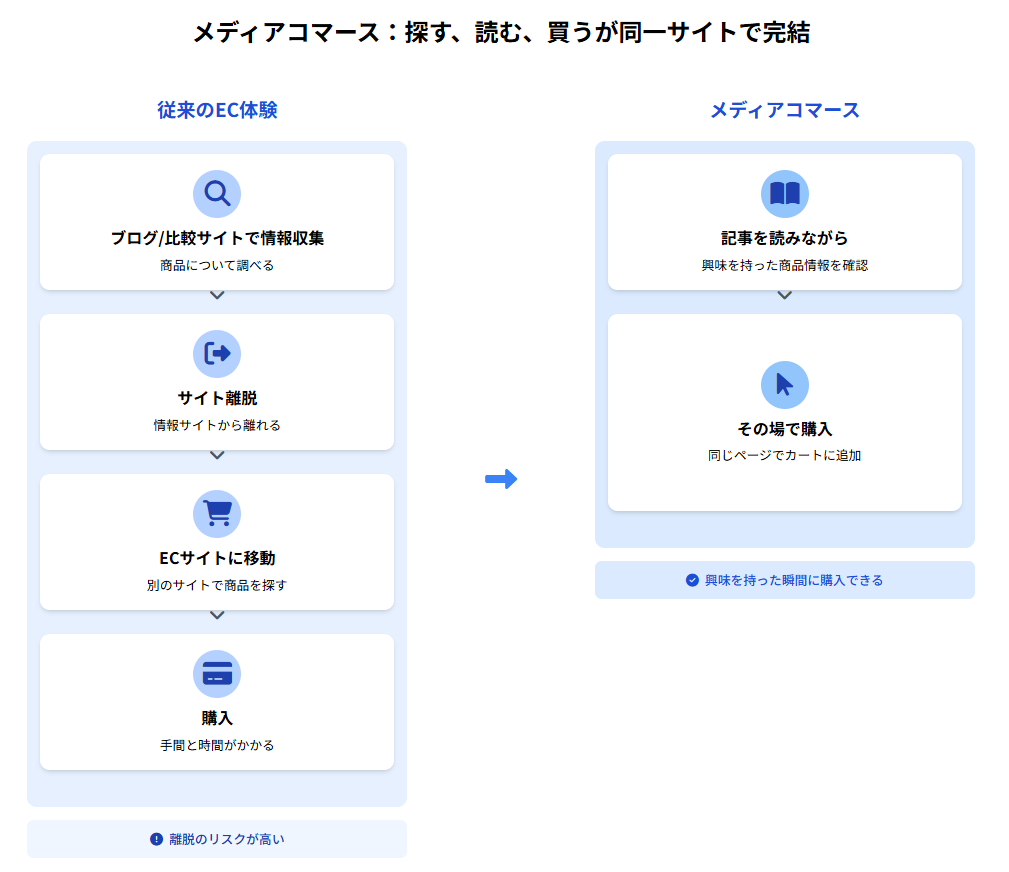Viewport: 1009px width, 872px height.
Task: Click the 興味を持った瞬間に購入できる banner text
Action: click(794, 580)
